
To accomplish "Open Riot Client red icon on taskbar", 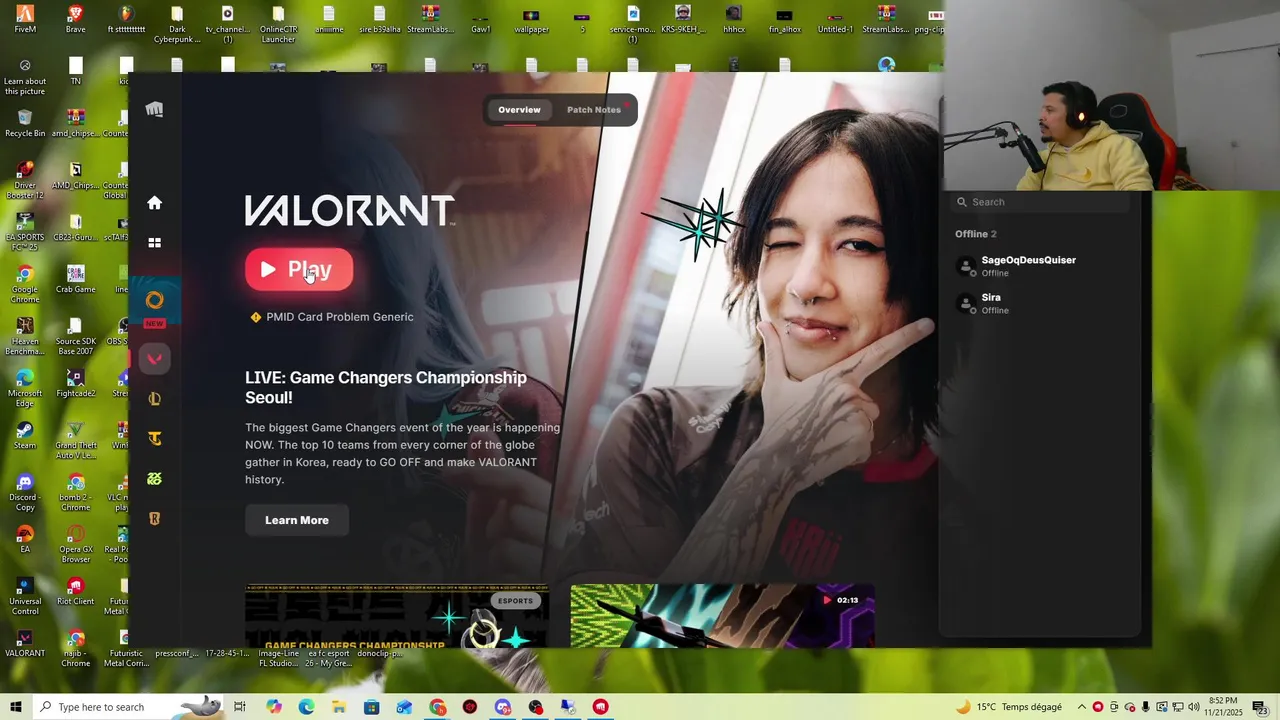I will click(x=600, y=707).
